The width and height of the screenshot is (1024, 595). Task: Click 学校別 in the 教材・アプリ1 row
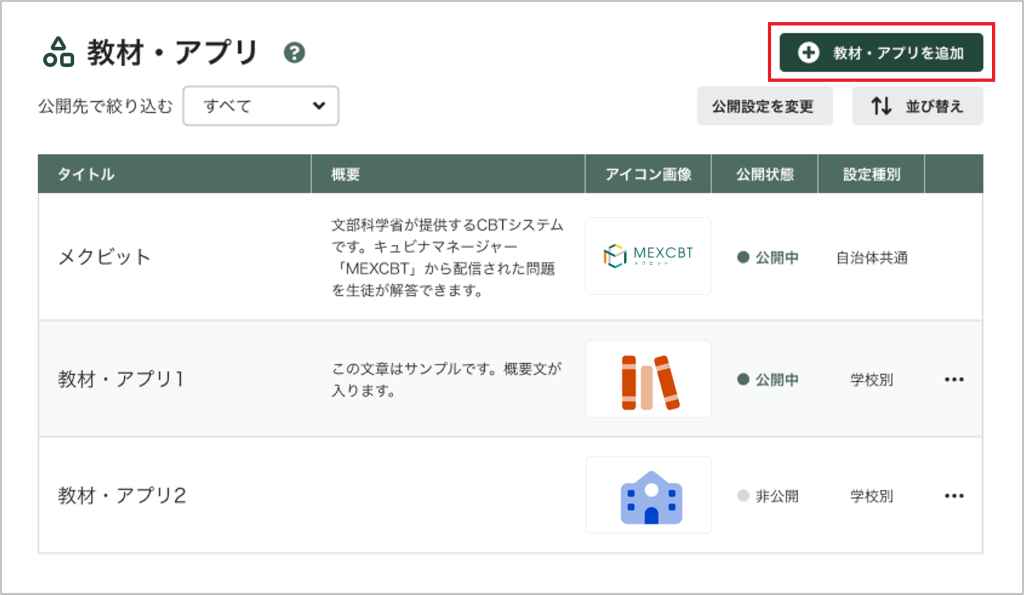(x=871, y=380)
